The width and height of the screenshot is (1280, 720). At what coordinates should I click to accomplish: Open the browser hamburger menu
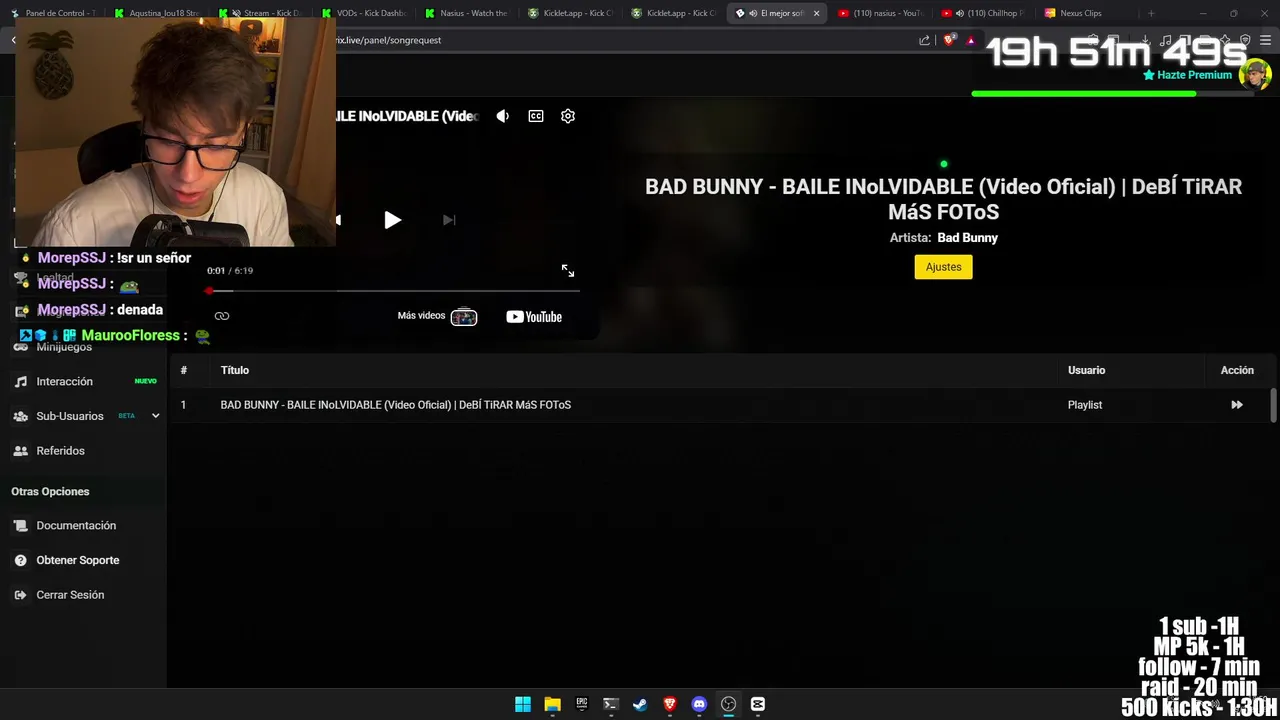[1266, 40]
